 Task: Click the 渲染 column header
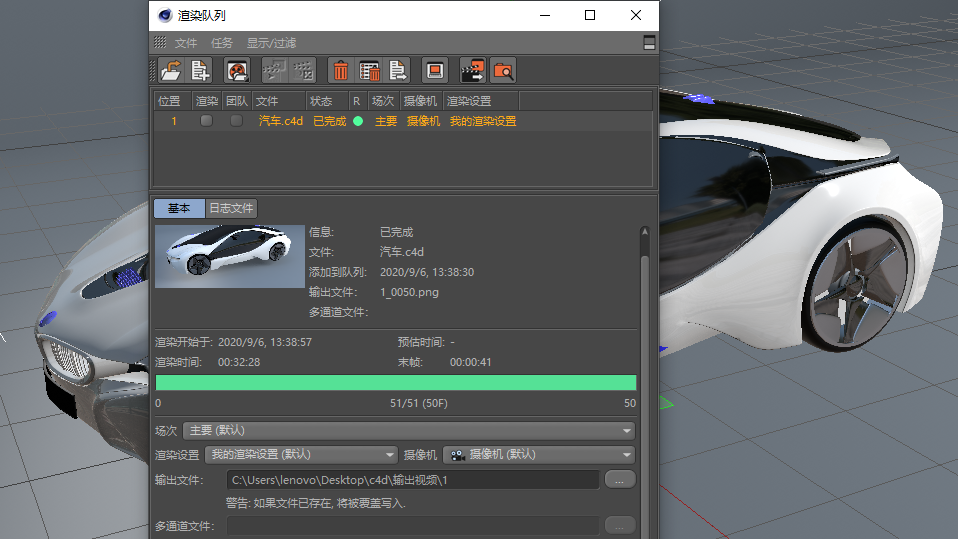point(207,101)
